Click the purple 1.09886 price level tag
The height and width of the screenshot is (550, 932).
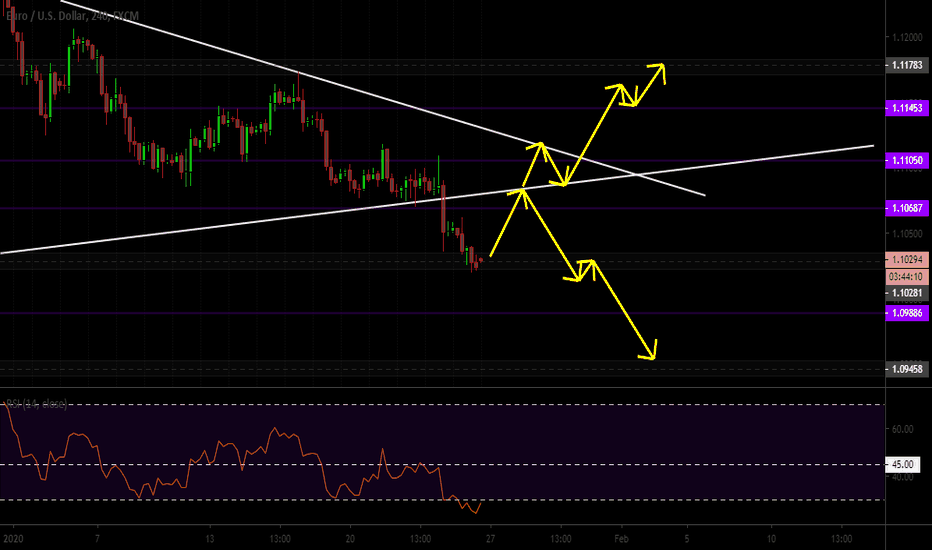click(907, 313)
